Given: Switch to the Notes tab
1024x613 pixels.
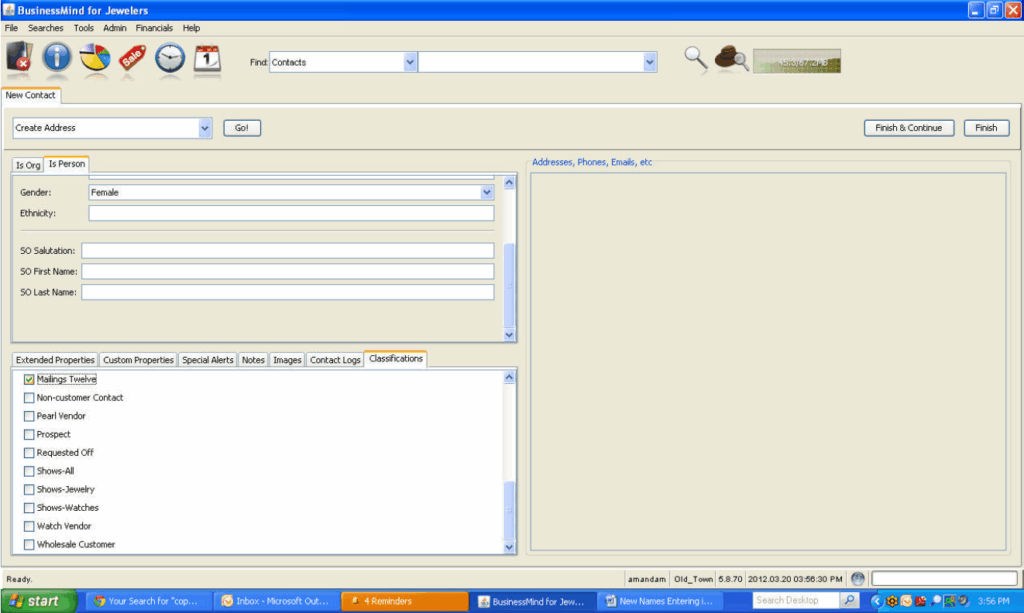Looking at the screenshot, I should (253, 360).
